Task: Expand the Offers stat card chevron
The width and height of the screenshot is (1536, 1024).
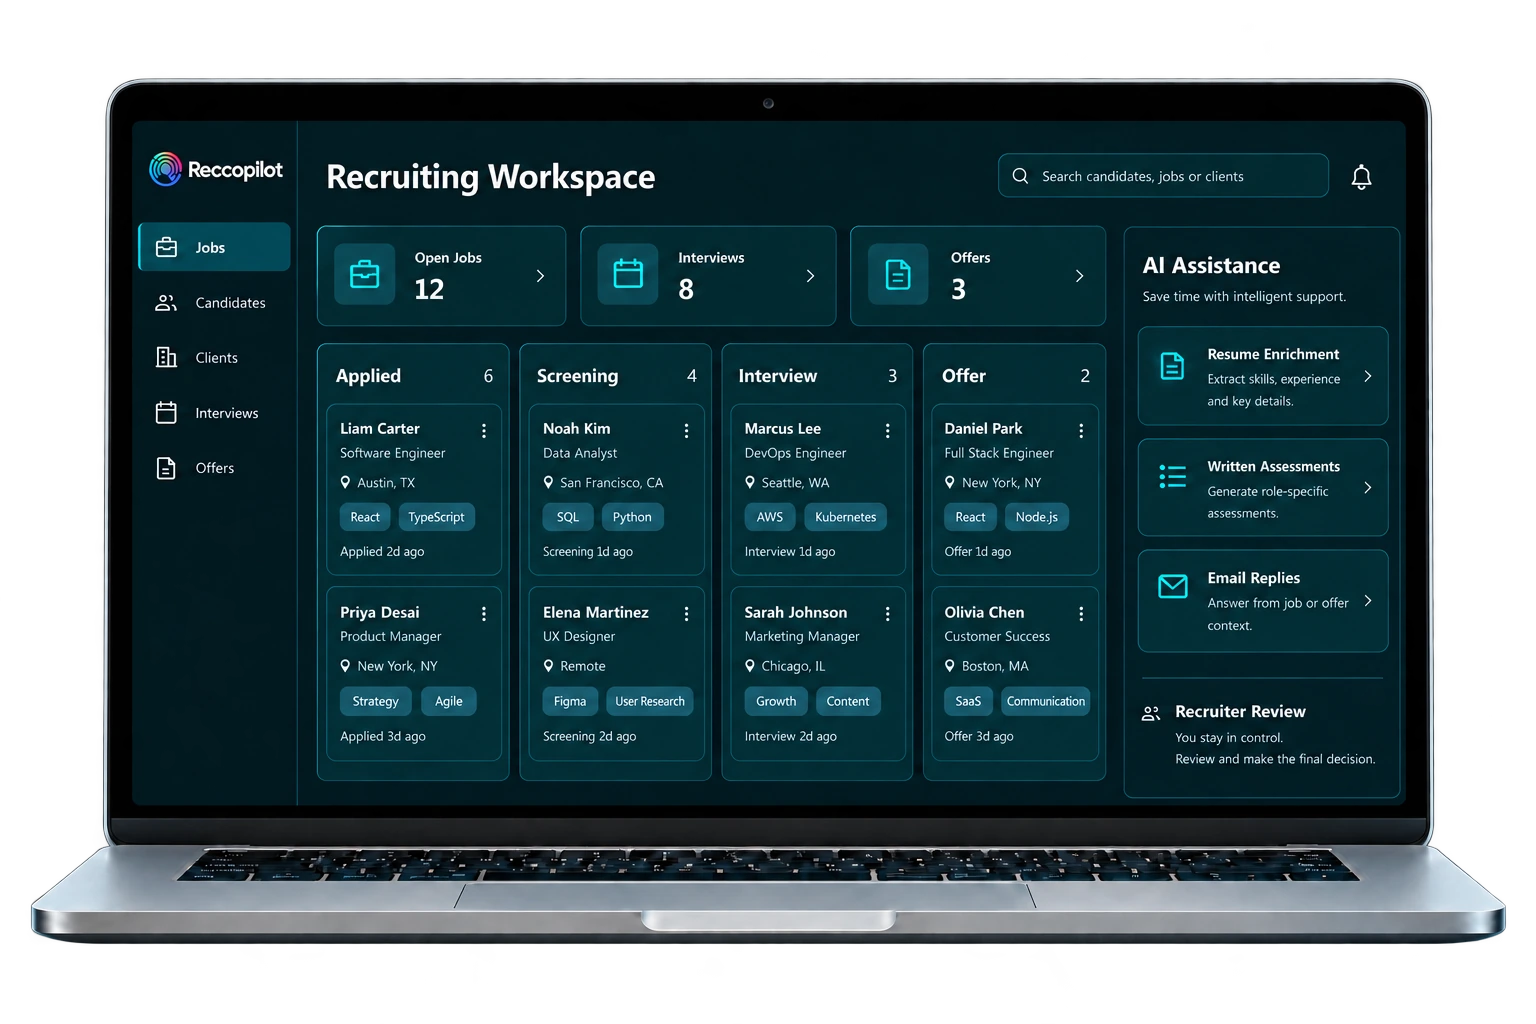Action: click(1079, 276)
